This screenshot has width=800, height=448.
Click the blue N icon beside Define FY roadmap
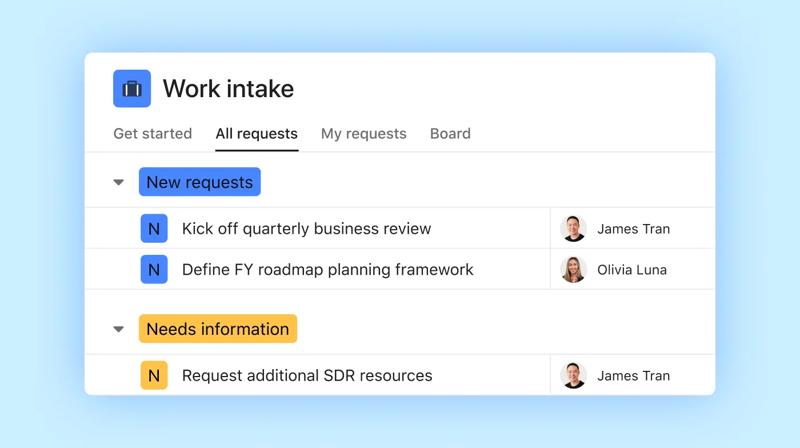(153, 269)
